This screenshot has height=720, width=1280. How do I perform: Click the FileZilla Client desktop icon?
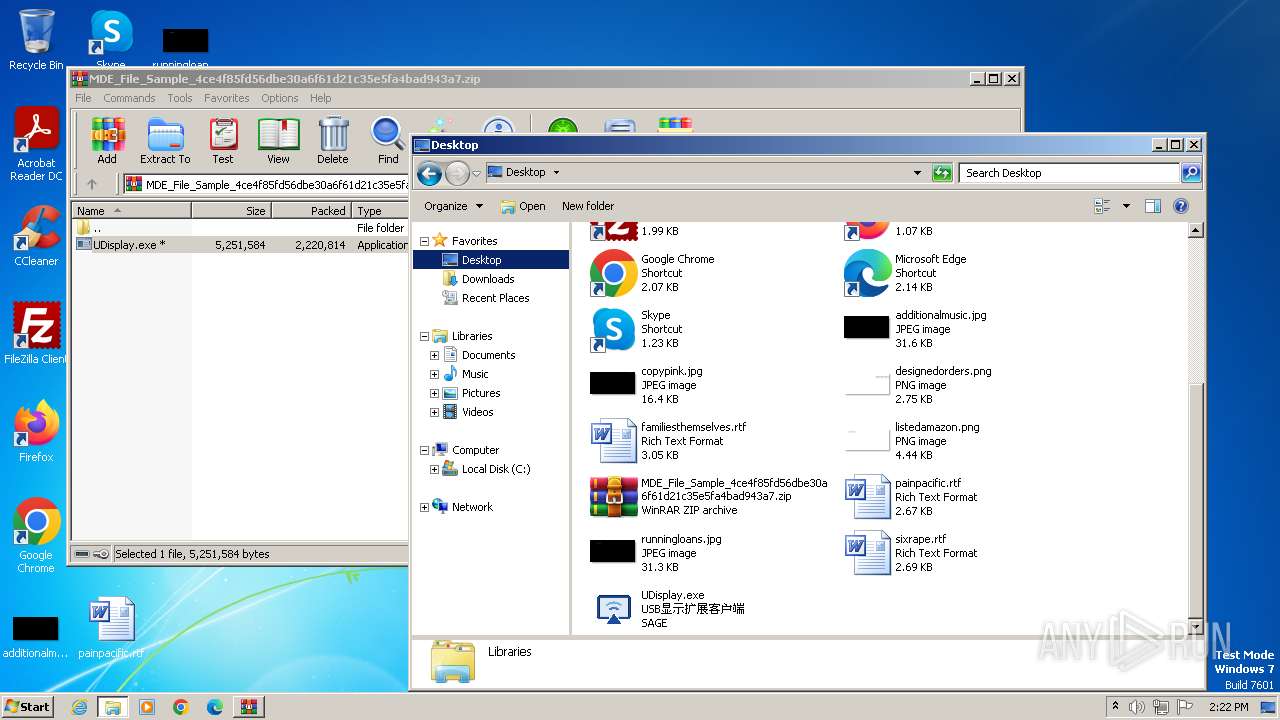(36, 333)
